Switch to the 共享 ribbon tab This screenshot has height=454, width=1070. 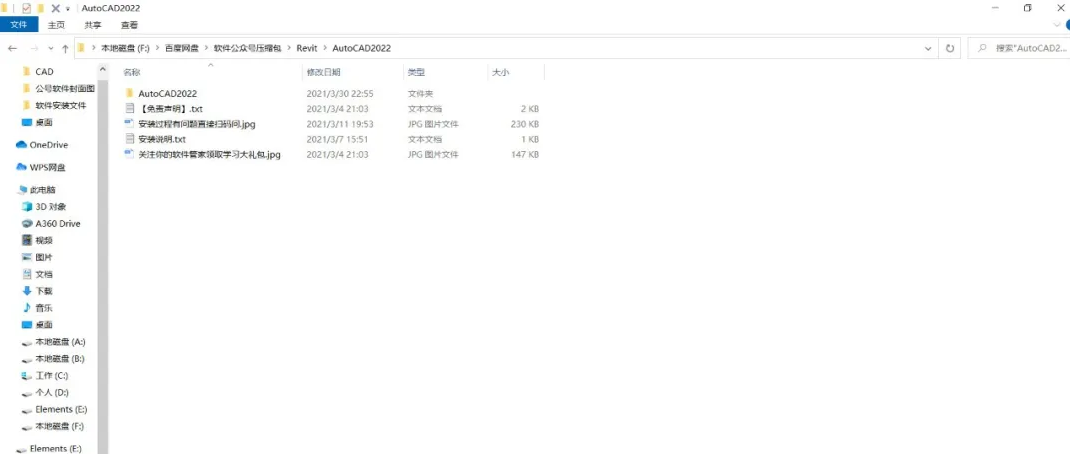(93, 25)
